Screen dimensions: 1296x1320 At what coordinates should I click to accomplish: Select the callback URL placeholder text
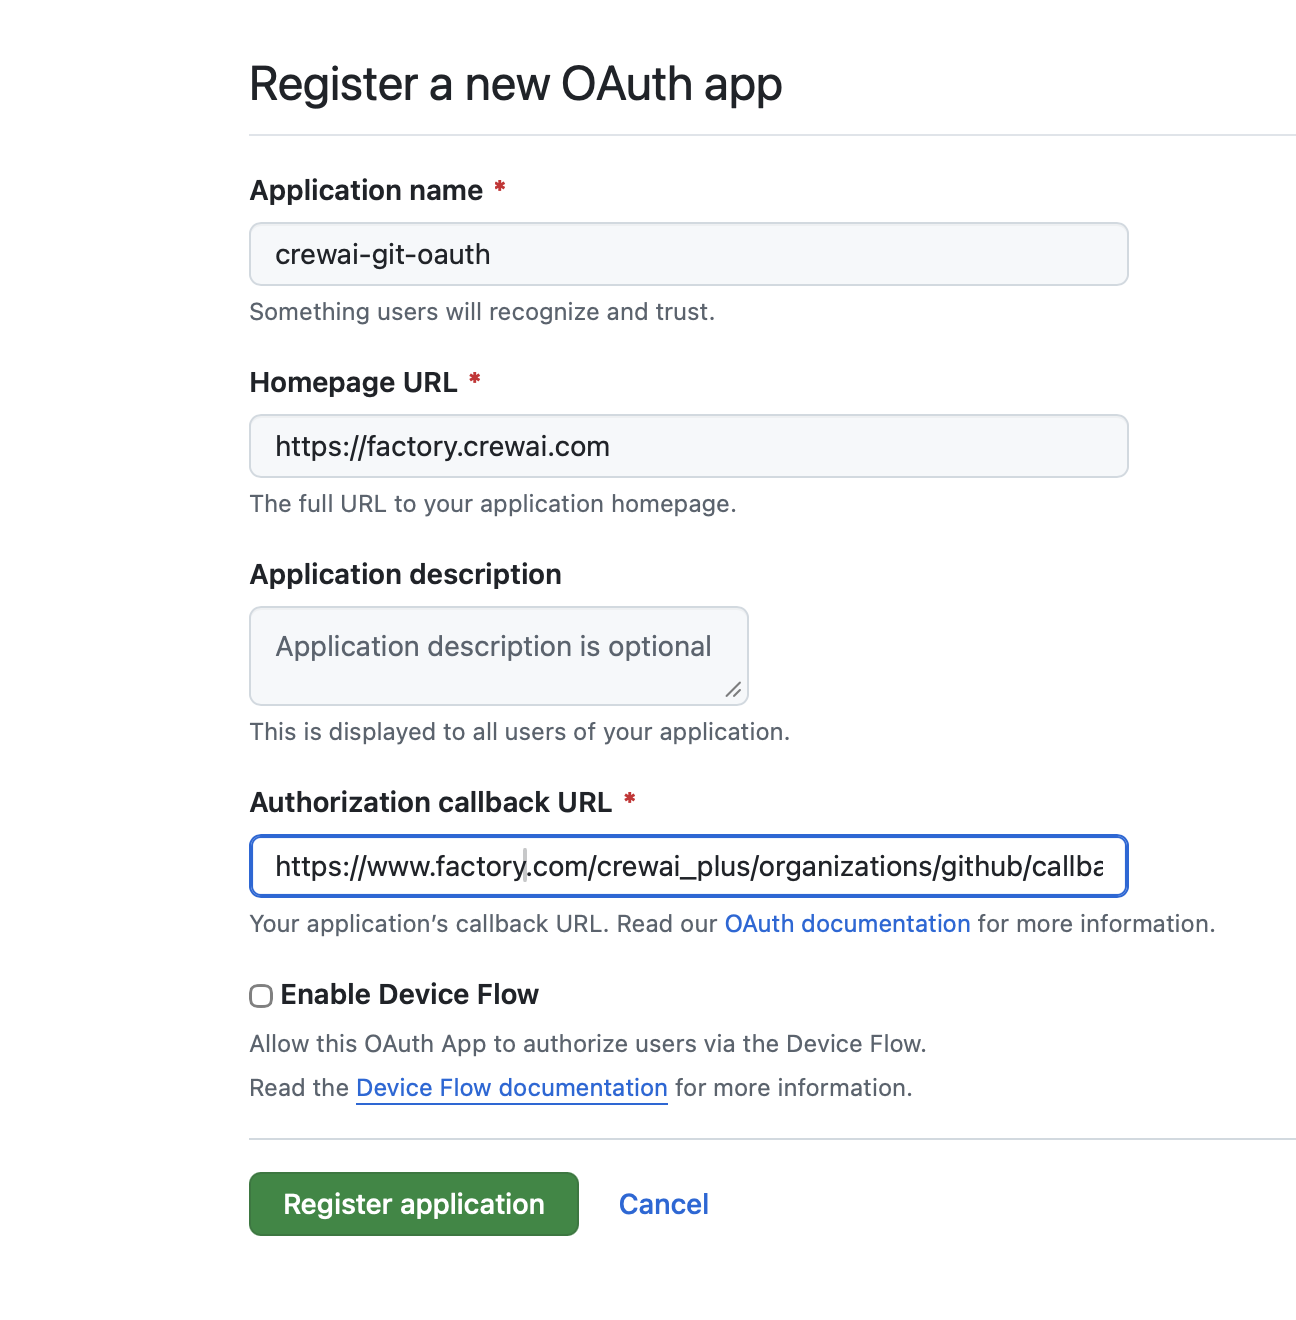point(688,866)
